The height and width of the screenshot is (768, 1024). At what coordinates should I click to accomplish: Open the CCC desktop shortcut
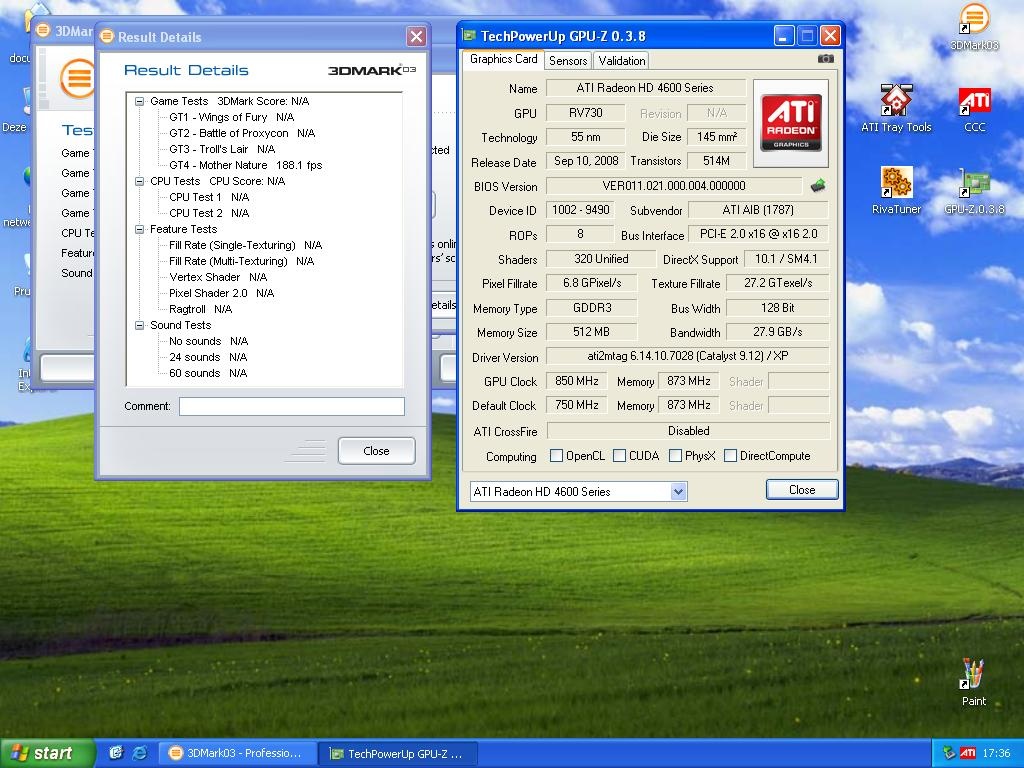pos(974,102)
